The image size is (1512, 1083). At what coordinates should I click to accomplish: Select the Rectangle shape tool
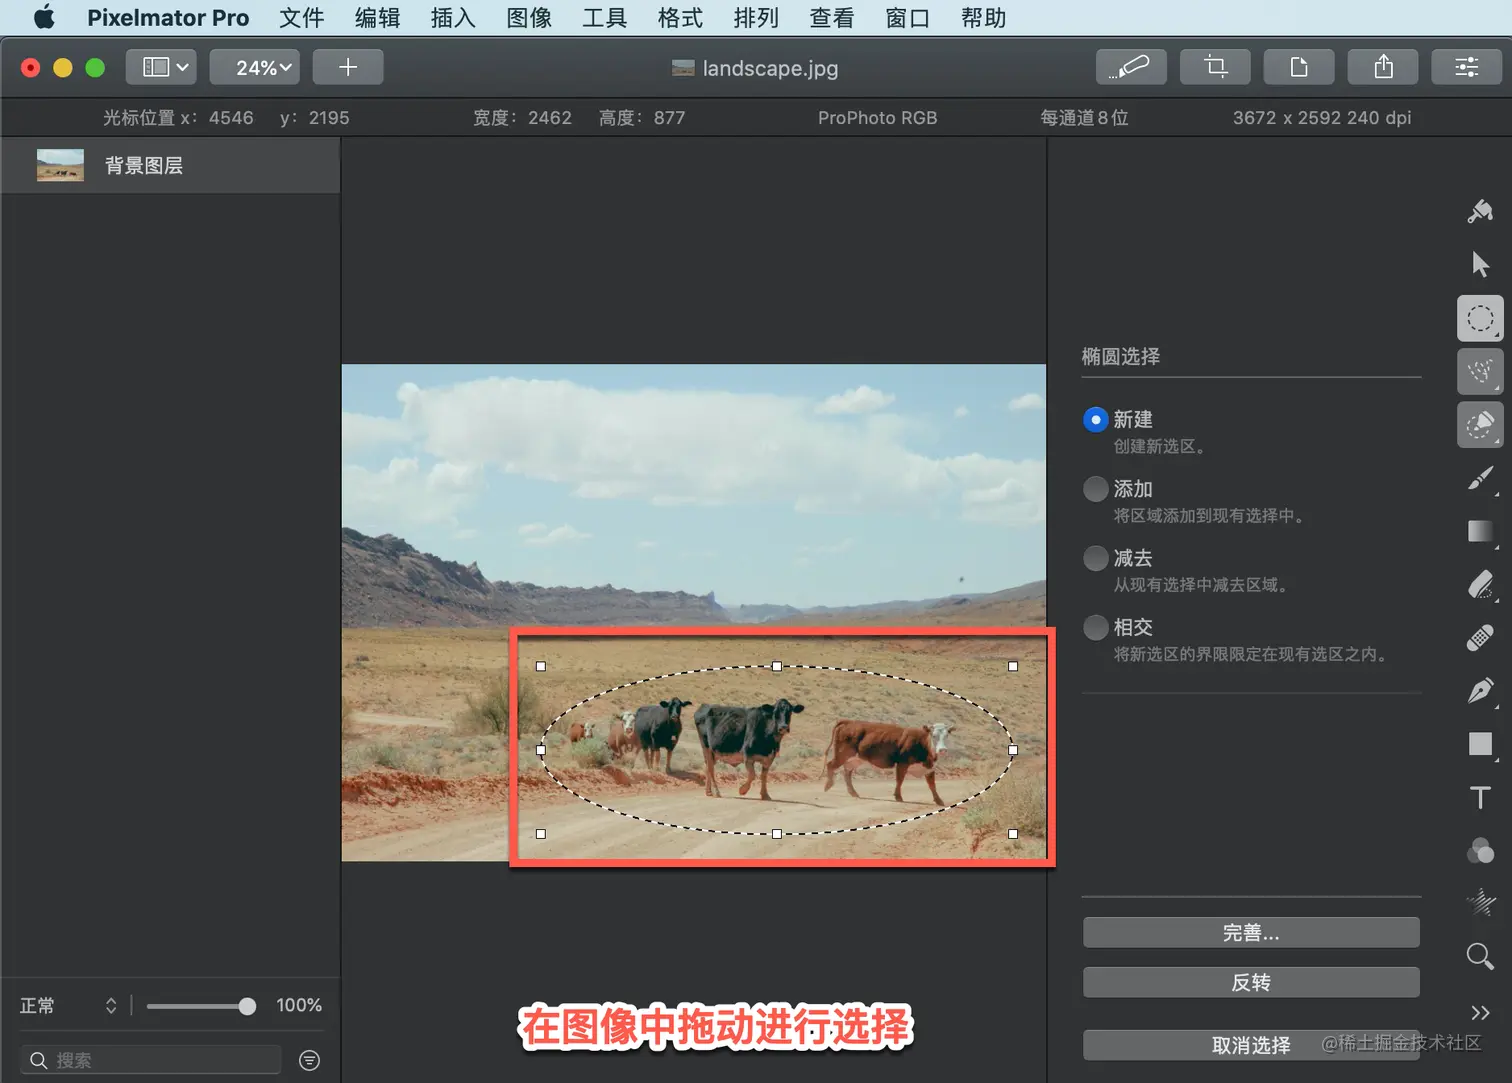[1480, 743]
